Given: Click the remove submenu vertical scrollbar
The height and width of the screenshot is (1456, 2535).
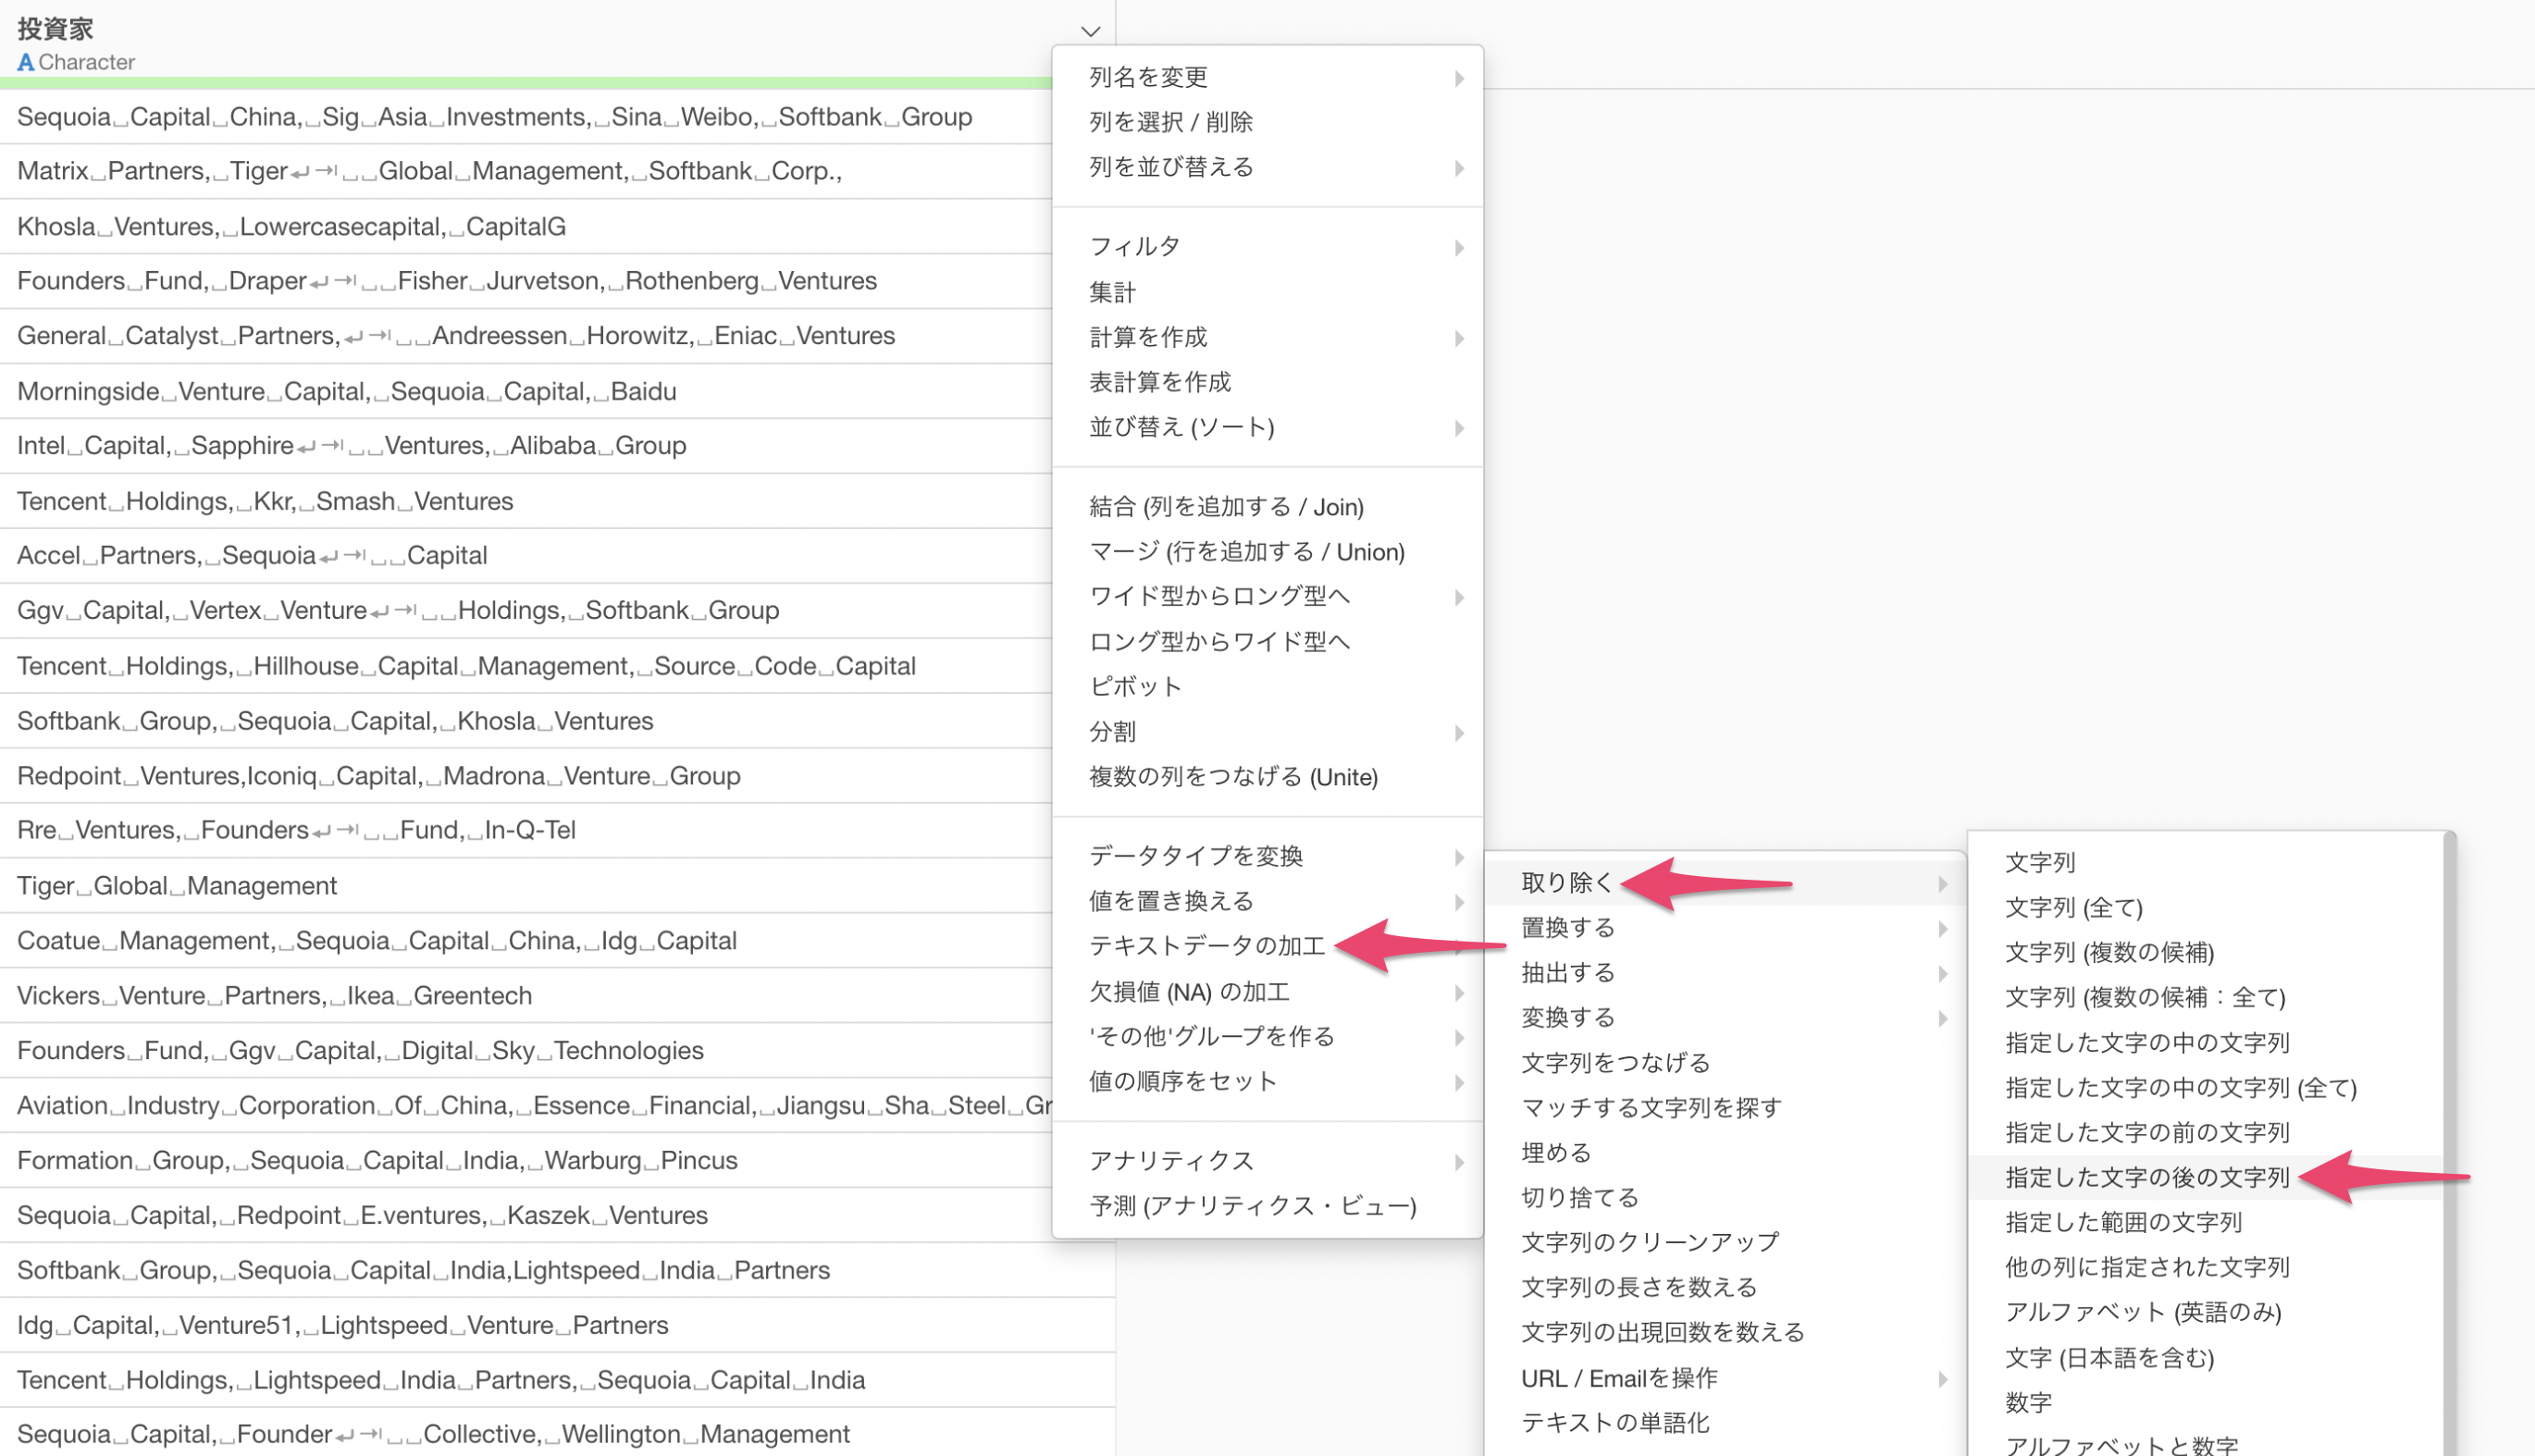Looking at the screenshot, I should (x=2449, y=1143).
